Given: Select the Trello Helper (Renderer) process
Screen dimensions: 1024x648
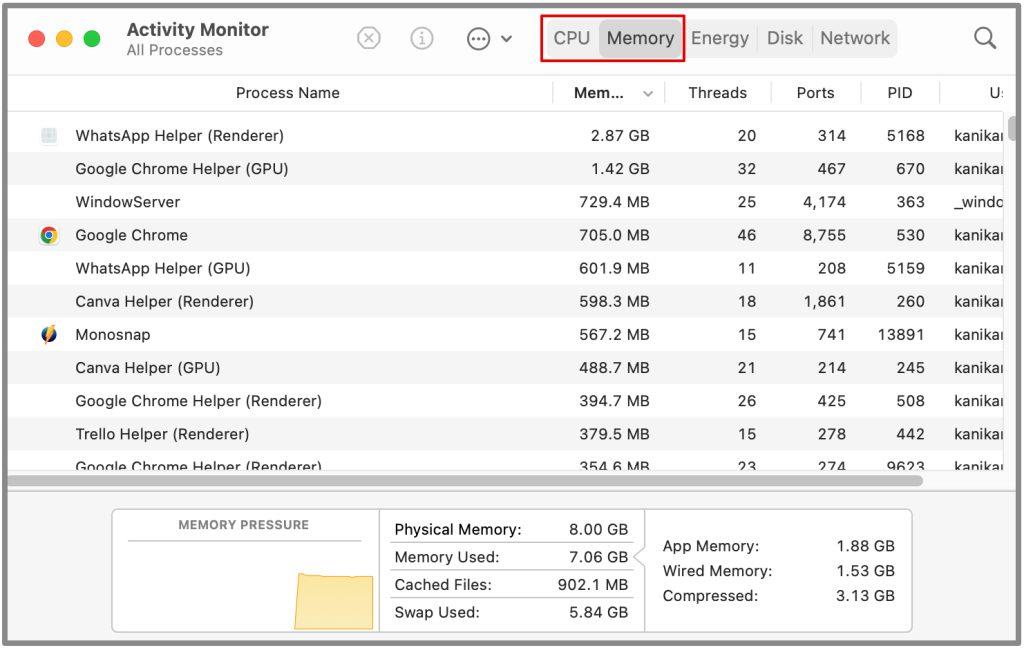Looking at the screenshot, I should coord(162,434).
